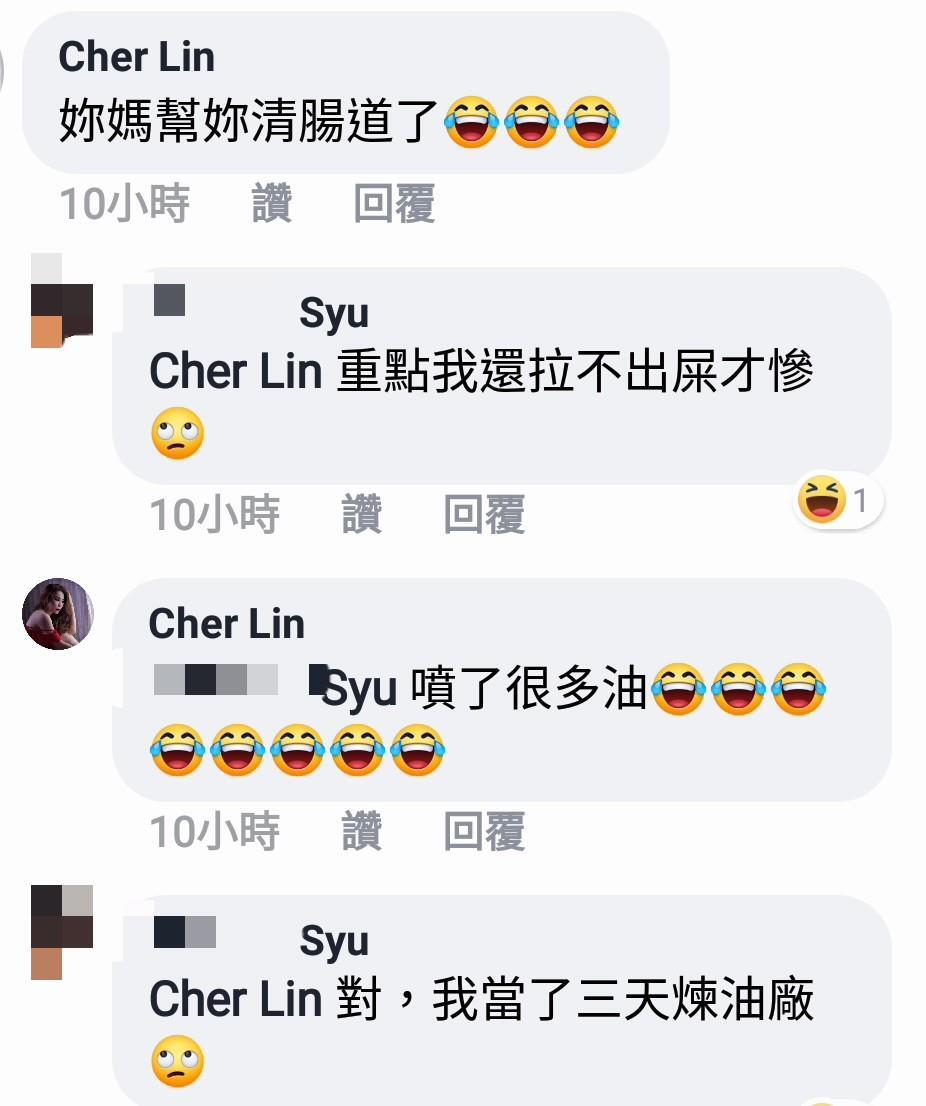This screenshot has width=926, height=1106.
Task: Like Syu's comment about 拉不出屎
Action: tap(362, 514)
